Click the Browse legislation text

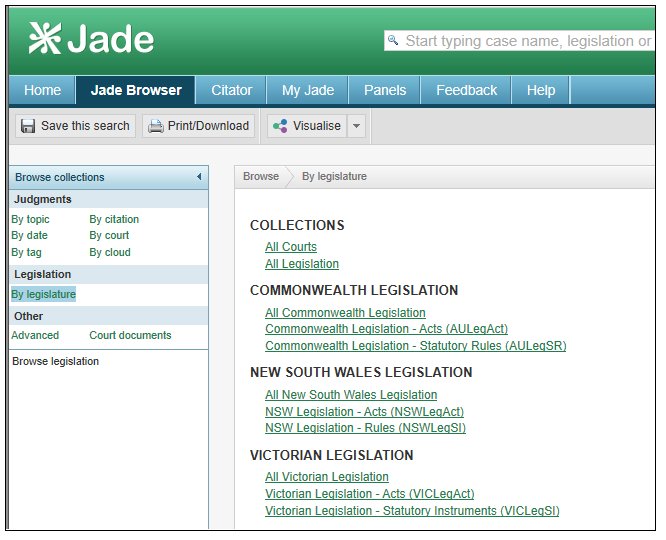[56, 362]
